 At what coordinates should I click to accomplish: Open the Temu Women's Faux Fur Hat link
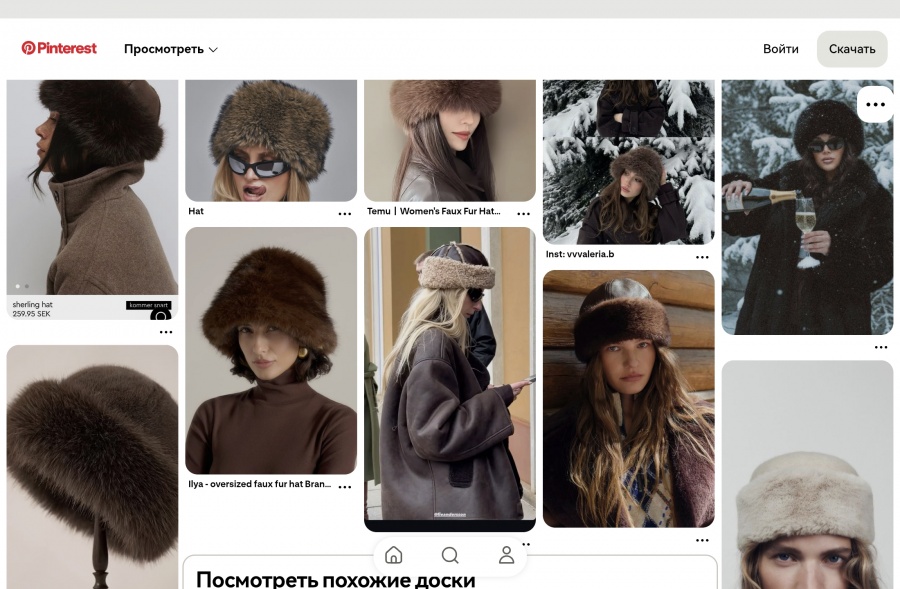(x=433, y=212)
